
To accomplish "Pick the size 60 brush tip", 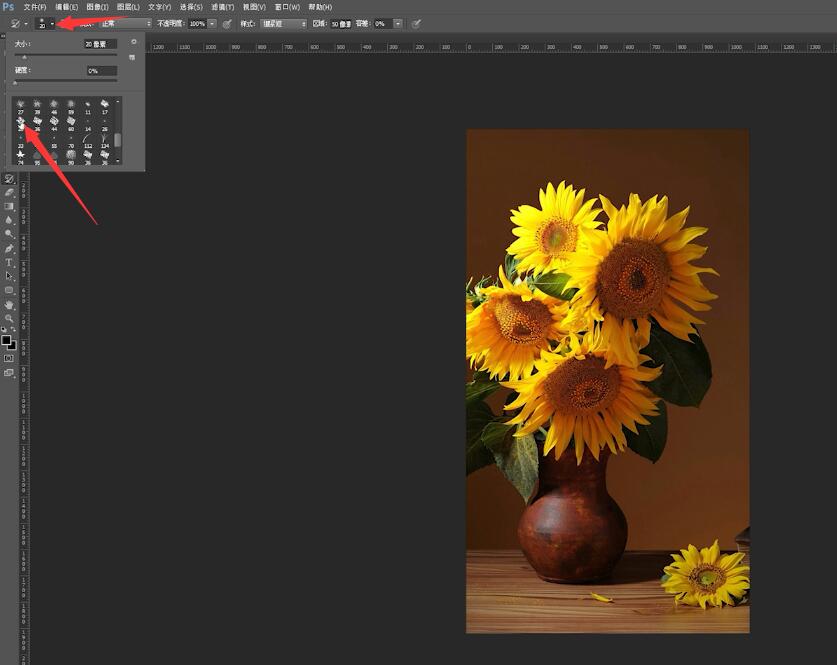I will [x=71, y=123].
